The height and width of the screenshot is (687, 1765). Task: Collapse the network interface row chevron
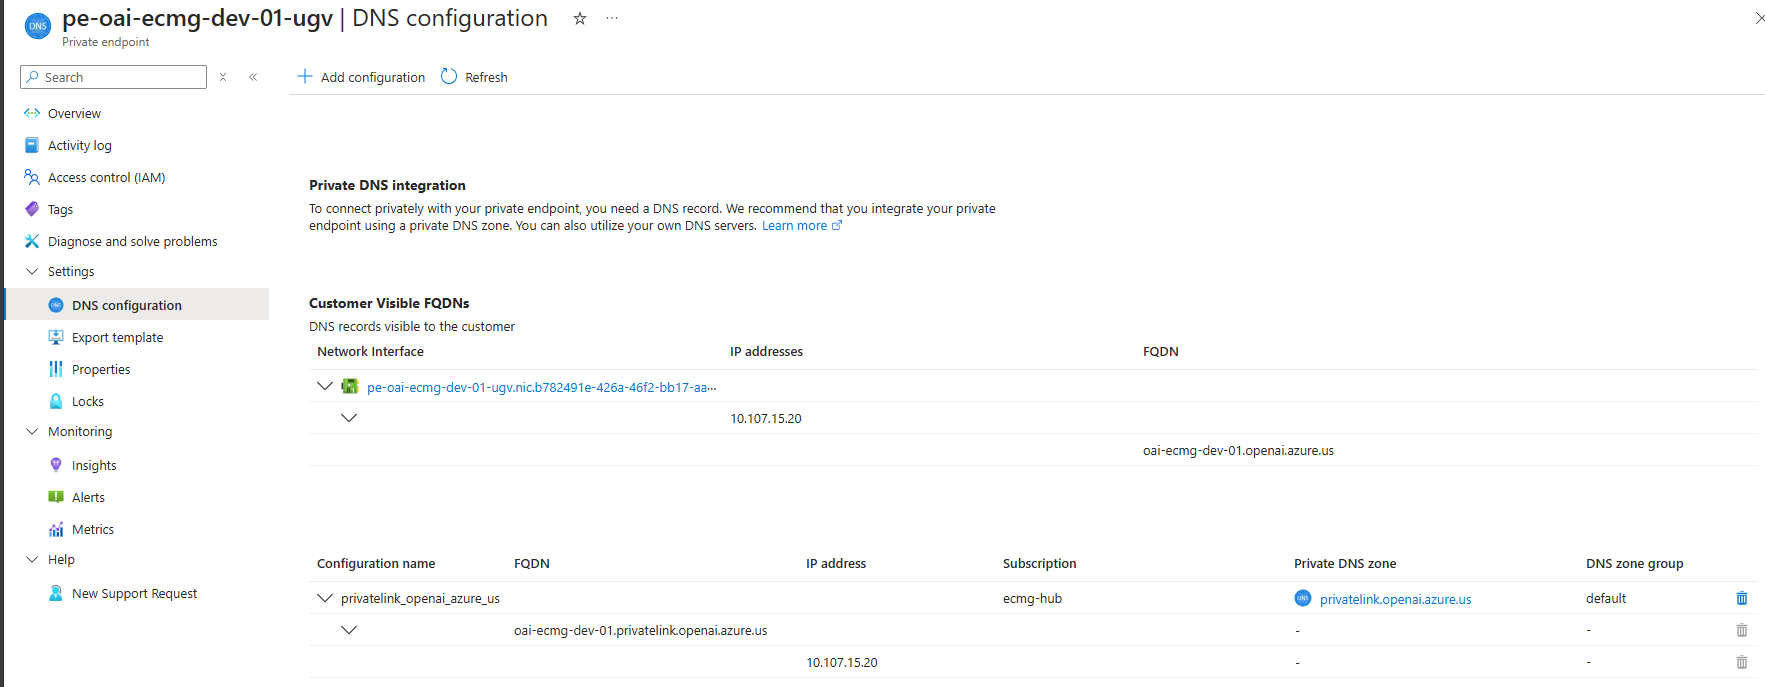(x=325, y=386)
